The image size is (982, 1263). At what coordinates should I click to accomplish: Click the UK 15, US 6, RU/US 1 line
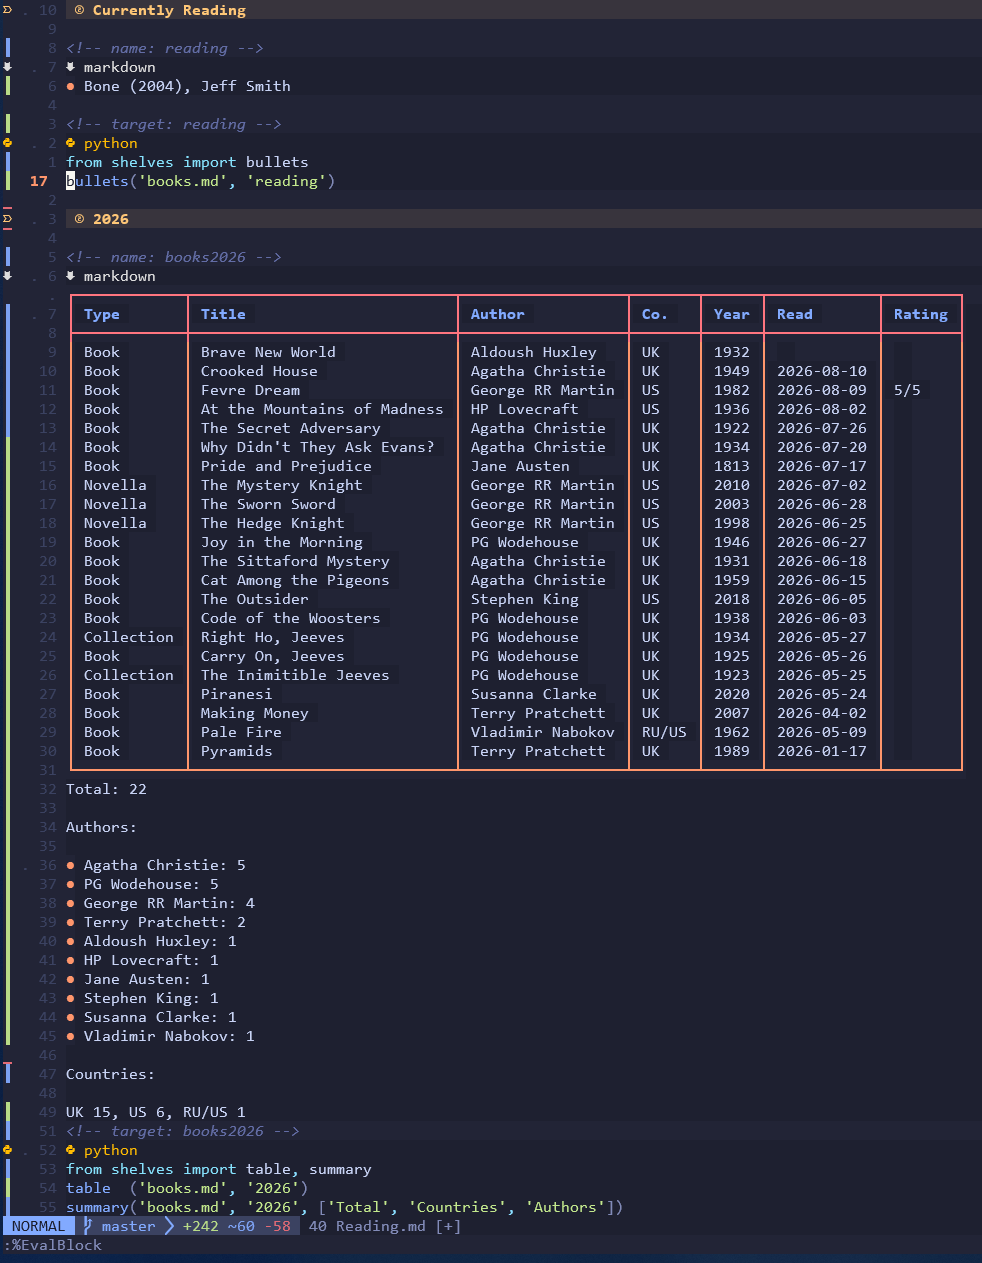click(x=156, y=1112)
